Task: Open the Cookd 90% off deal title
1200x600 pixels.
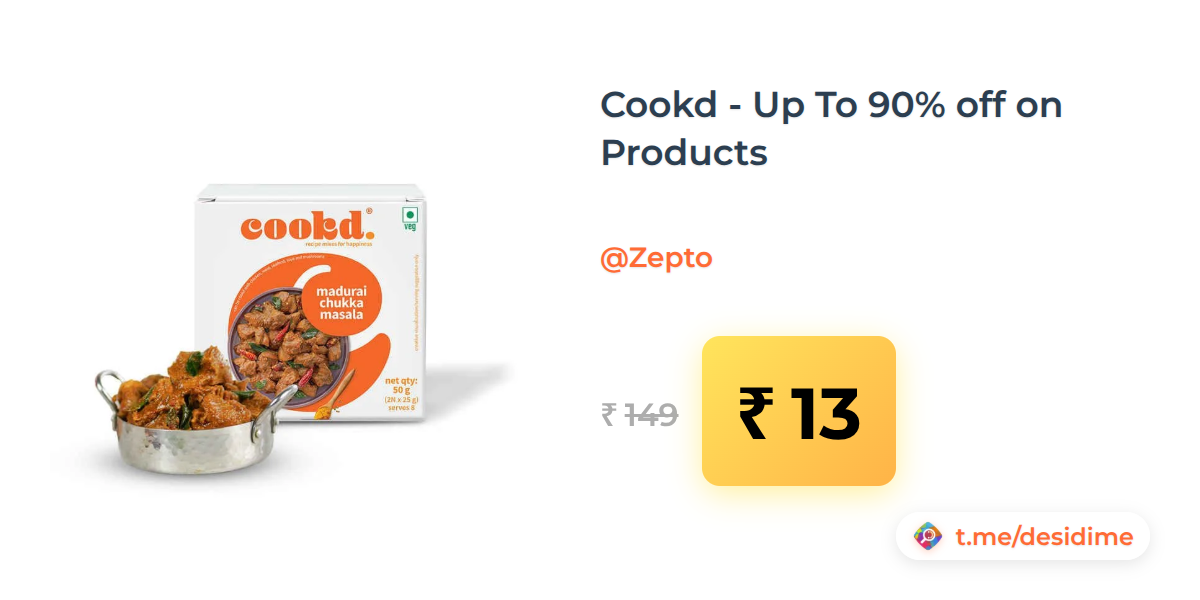Action: 831,128
